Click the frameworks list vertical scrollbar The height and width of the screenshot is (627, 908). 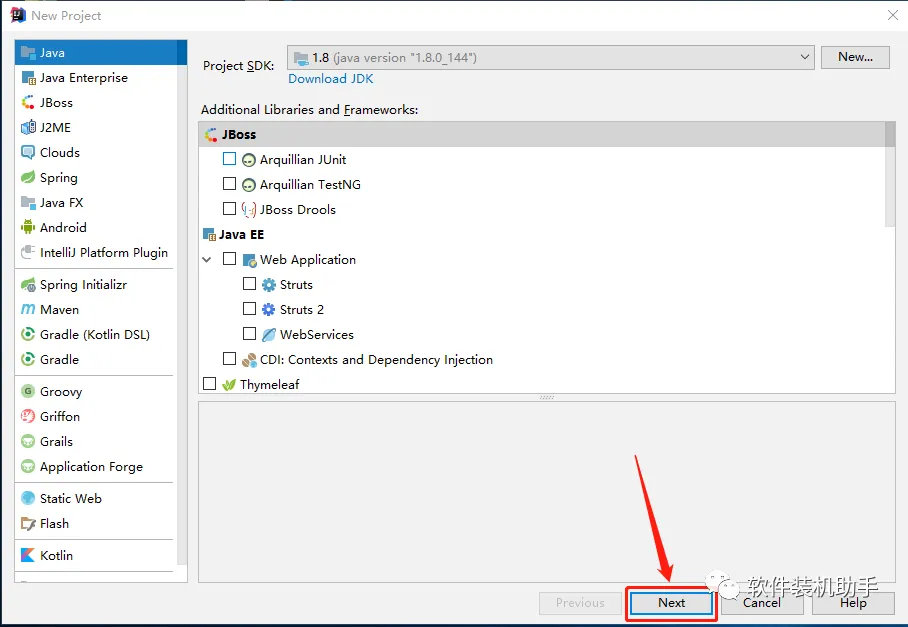pyautogui.click(x=890, y=174)
